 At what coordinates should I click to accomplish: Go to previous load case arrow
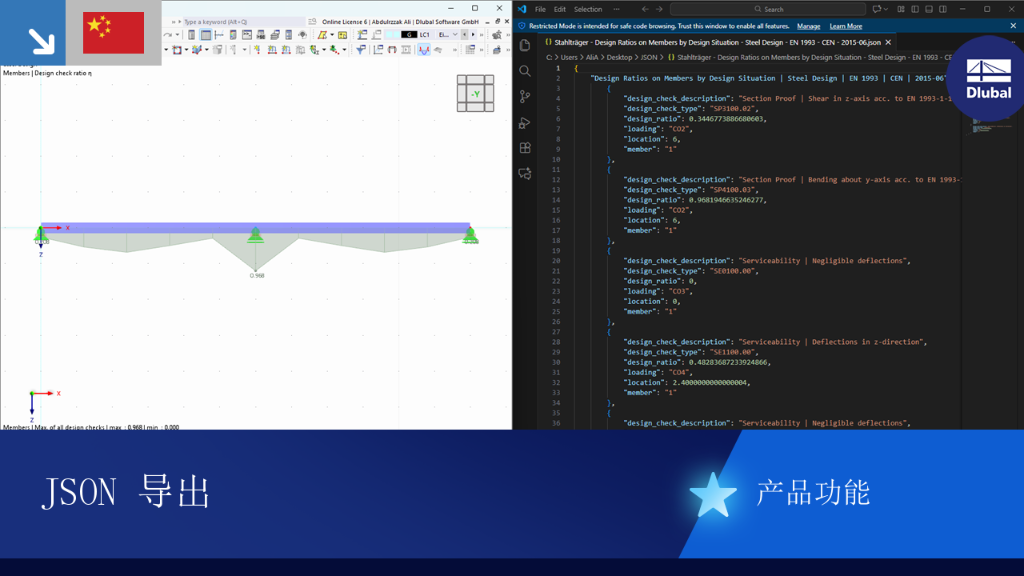point(464,35)
